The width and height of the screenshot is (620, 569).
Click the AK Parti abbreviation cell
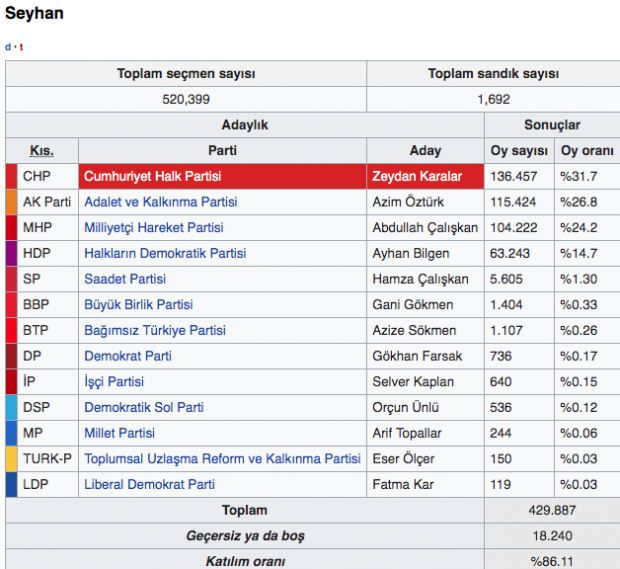(x=47, y=202)
